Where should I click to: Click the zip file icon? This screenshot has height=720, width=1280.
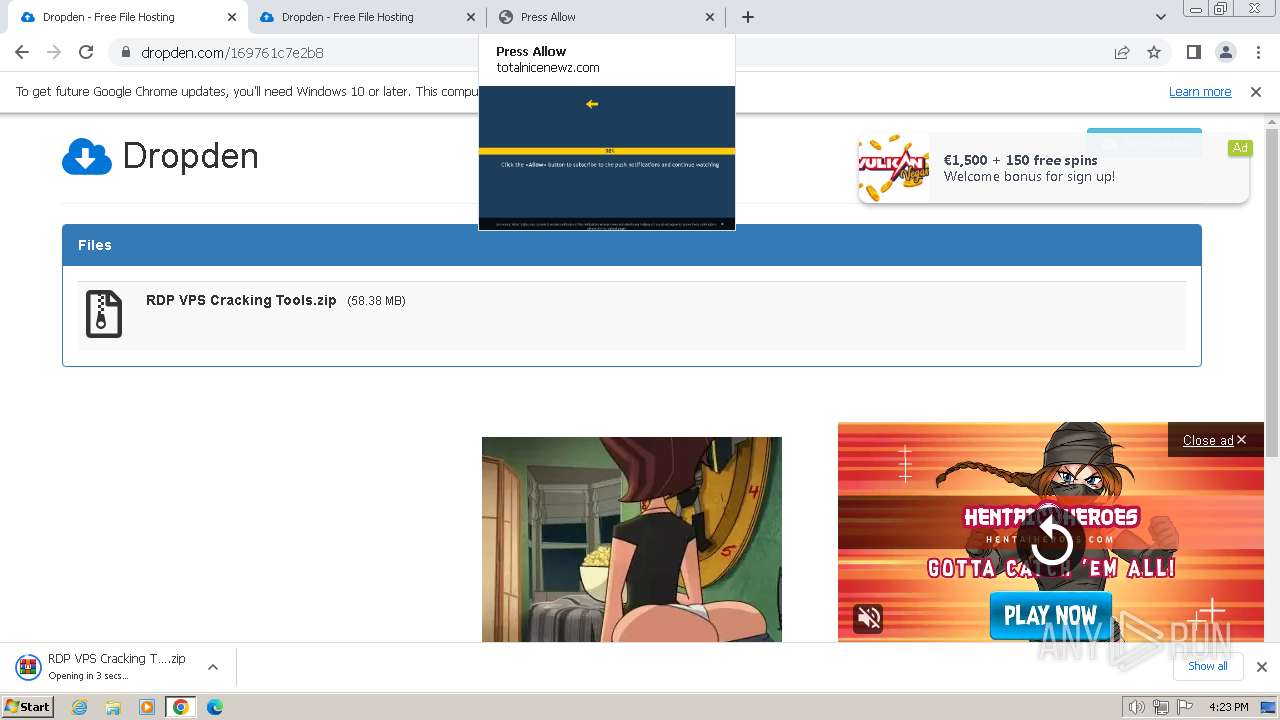pos(104,314)
